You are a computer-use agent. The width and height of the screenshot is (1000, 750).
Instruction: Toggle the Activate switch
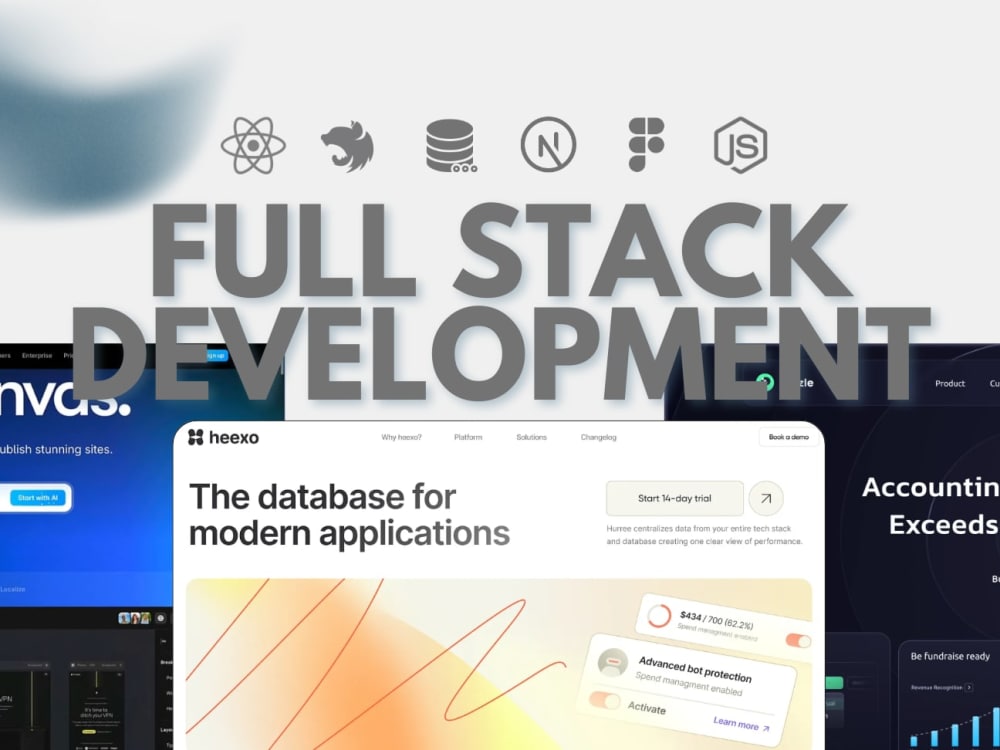tap(604, 700)
